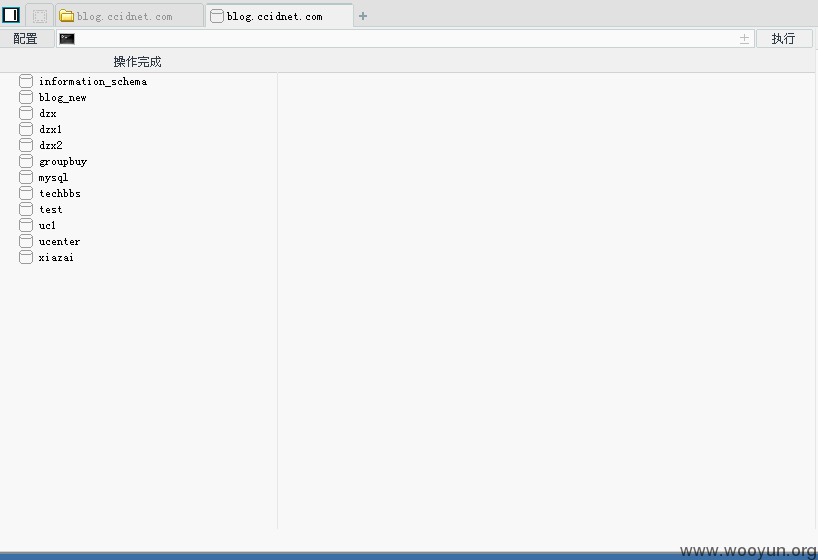
Task: Click mysql database icon
Action: click(x=26, y=177)
